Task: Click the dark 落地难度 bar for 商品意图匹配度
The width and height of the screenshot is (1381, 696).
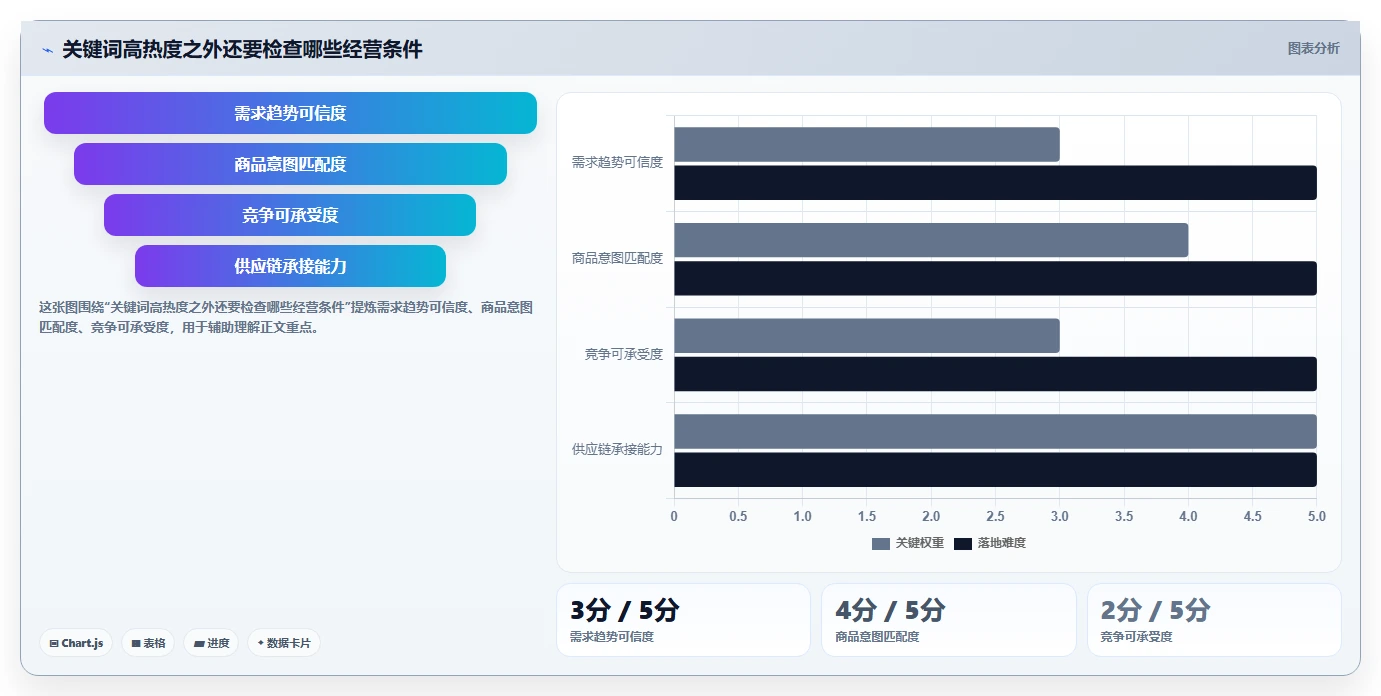Action: pyautogui.click(x=995, y=279)
